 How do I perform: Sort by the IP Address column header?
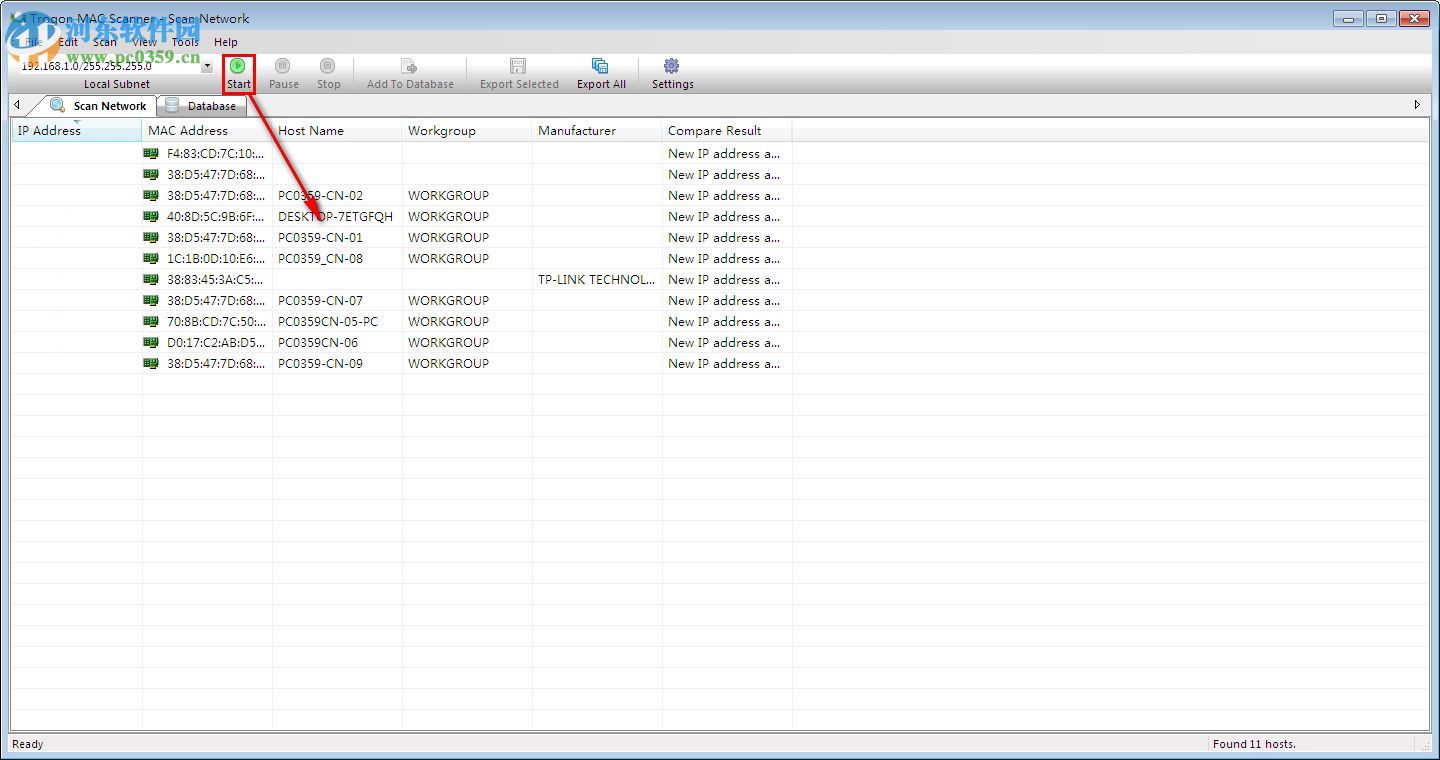pyautogui.click(x=77, y=131)
